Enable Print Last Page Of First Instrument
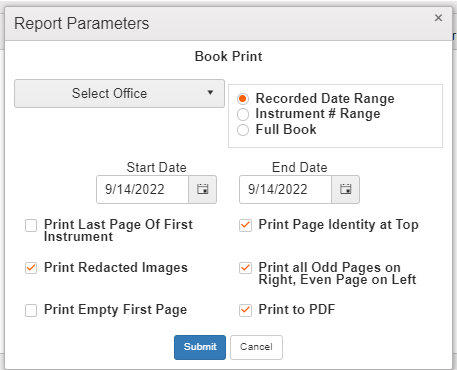The height and width of the screenshot is (370, 457). 31,225
